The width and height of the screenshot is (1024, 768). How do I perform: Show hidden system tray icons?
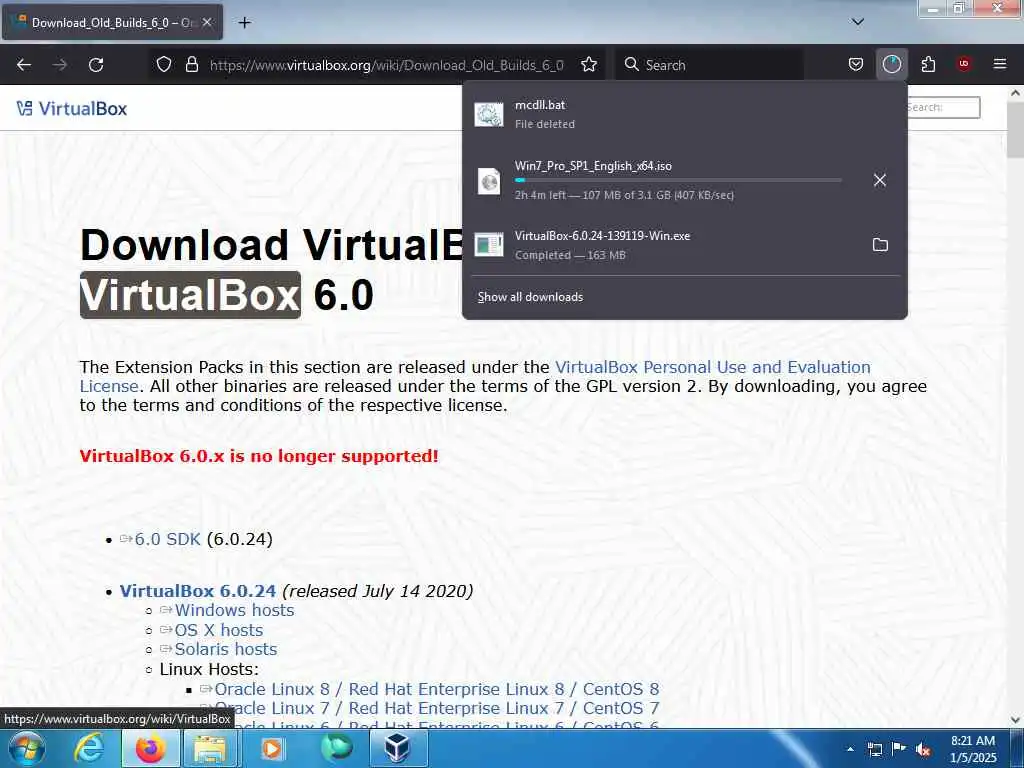pyautogui.click(x=850, y=749)
